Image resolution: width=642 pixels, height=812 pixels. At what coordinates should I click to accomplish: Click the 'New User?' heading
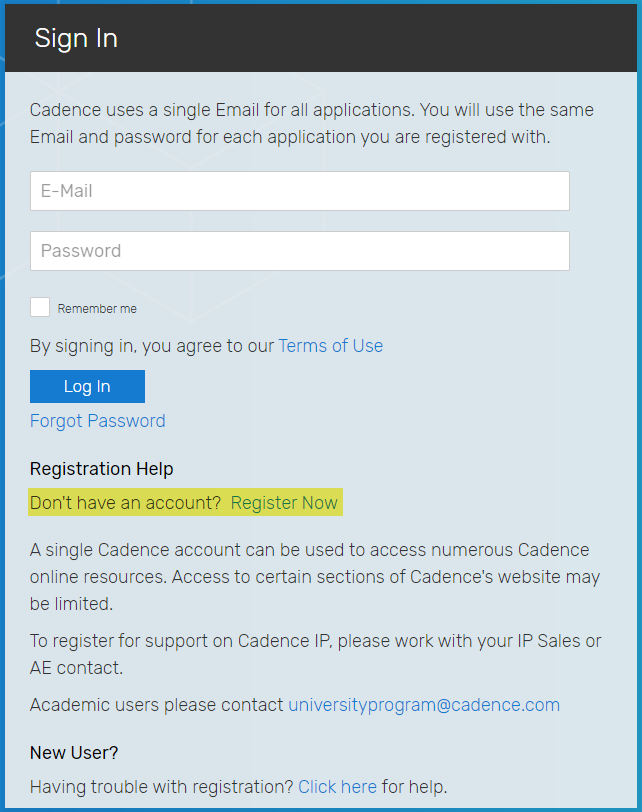tap(74, 753)
